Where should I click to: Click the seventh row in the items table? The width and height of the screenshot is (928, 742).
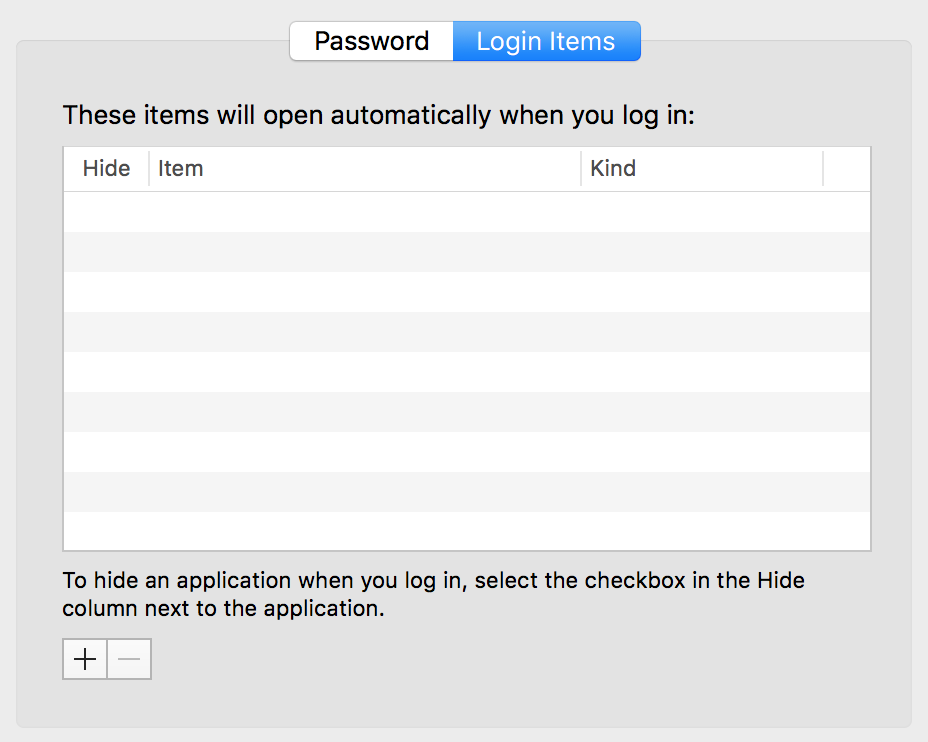[x=467, y=452]
